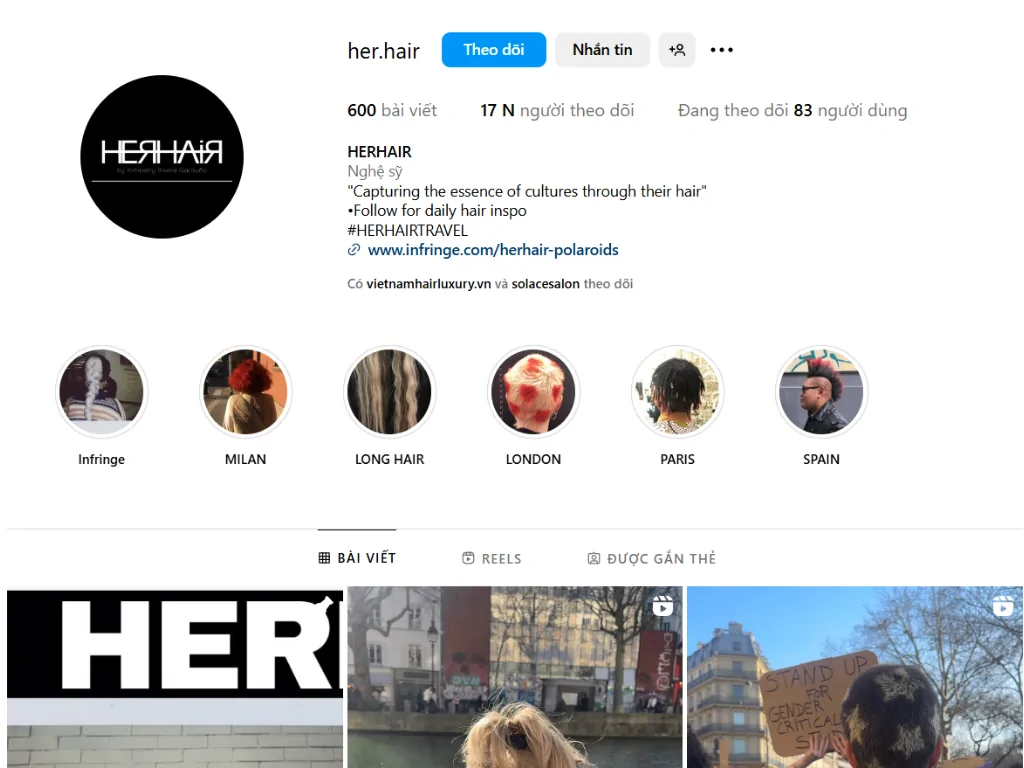This screenshot has width=1024, height=768.
Task: Open the infringe.com herhair-polaroids link
Action: [x=493, y=249]
